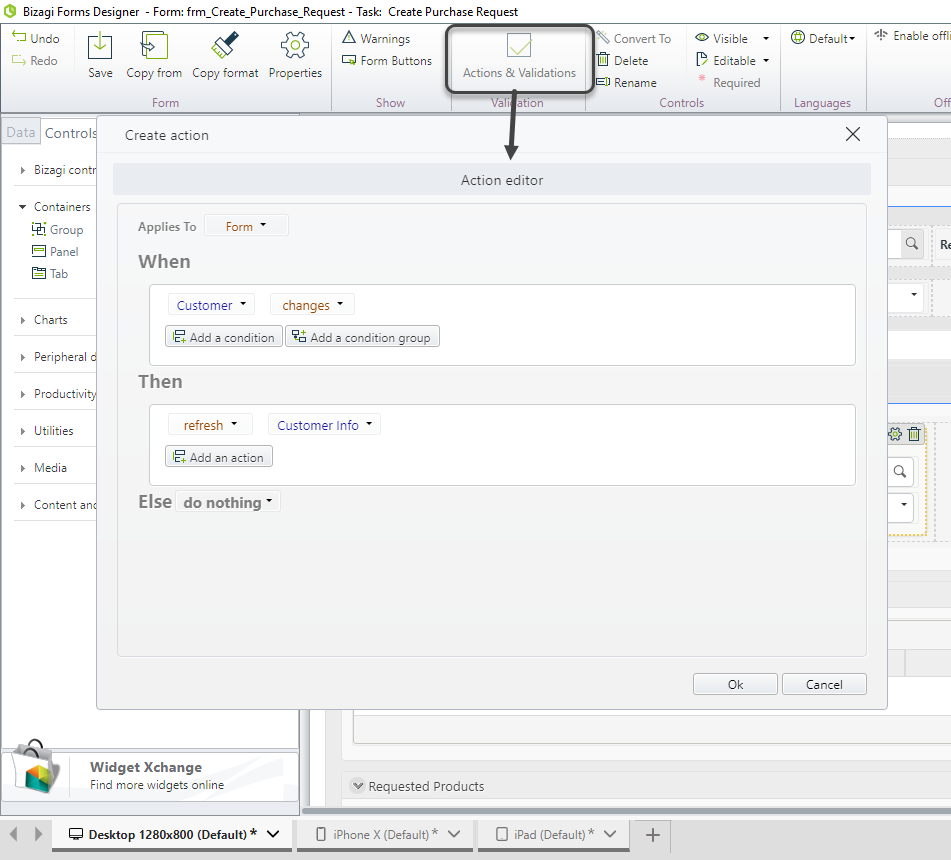Open the changes operator dropdown
Viewport: 951px width, 860px height.
[312, 304]
